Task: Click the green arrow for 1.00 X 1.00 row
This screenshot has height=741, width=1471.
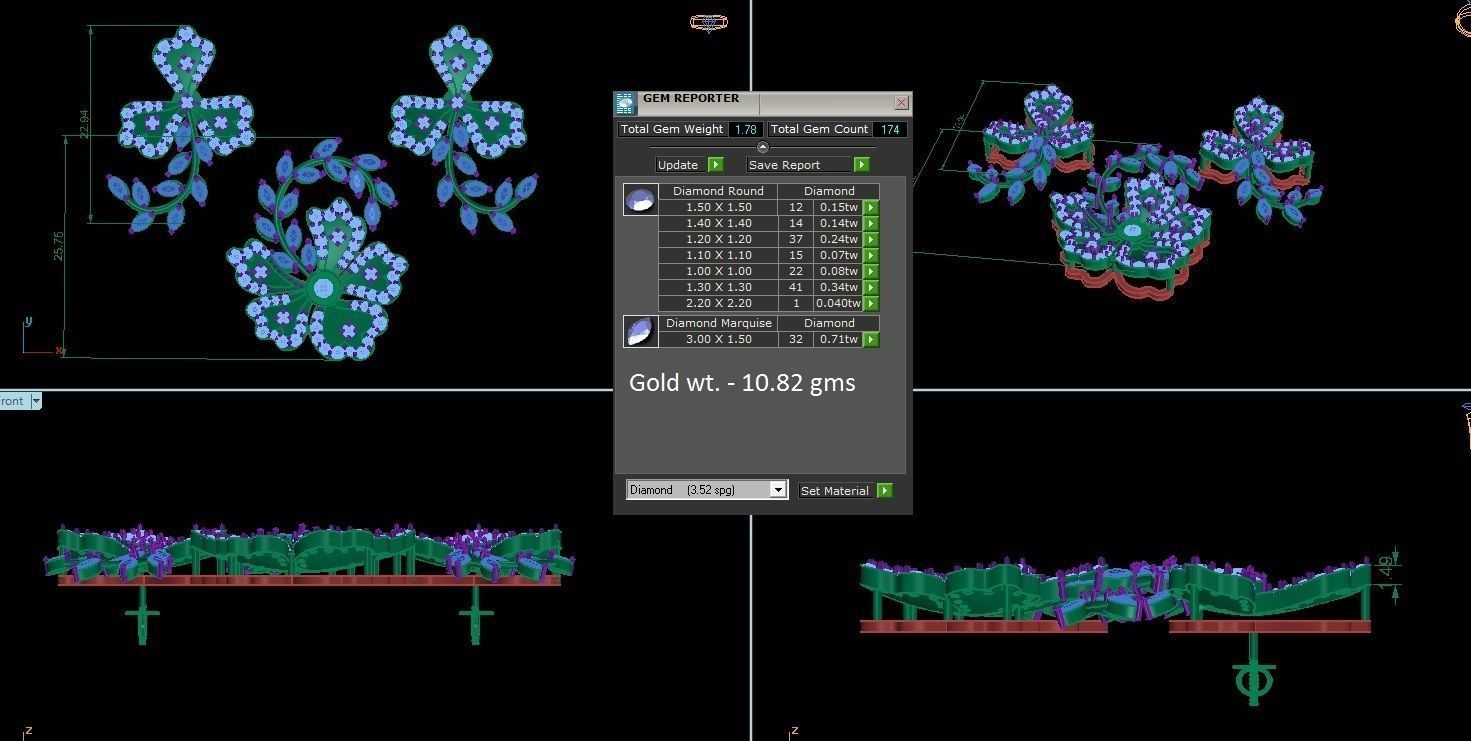Action: (871, 272)
